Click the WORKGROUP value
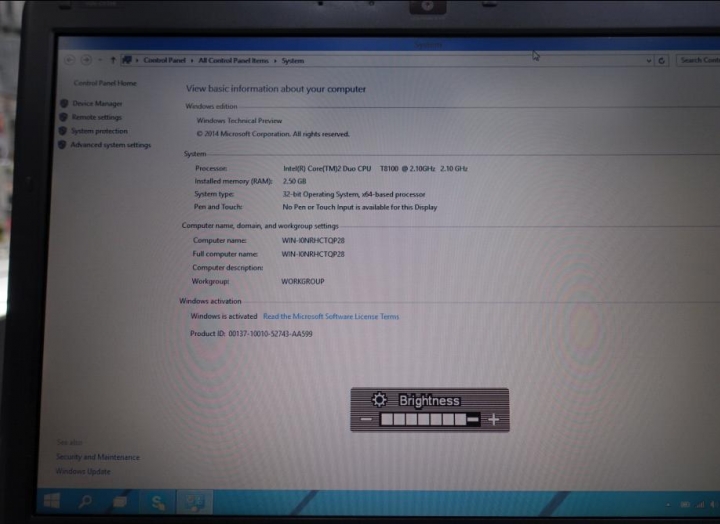 303,281
